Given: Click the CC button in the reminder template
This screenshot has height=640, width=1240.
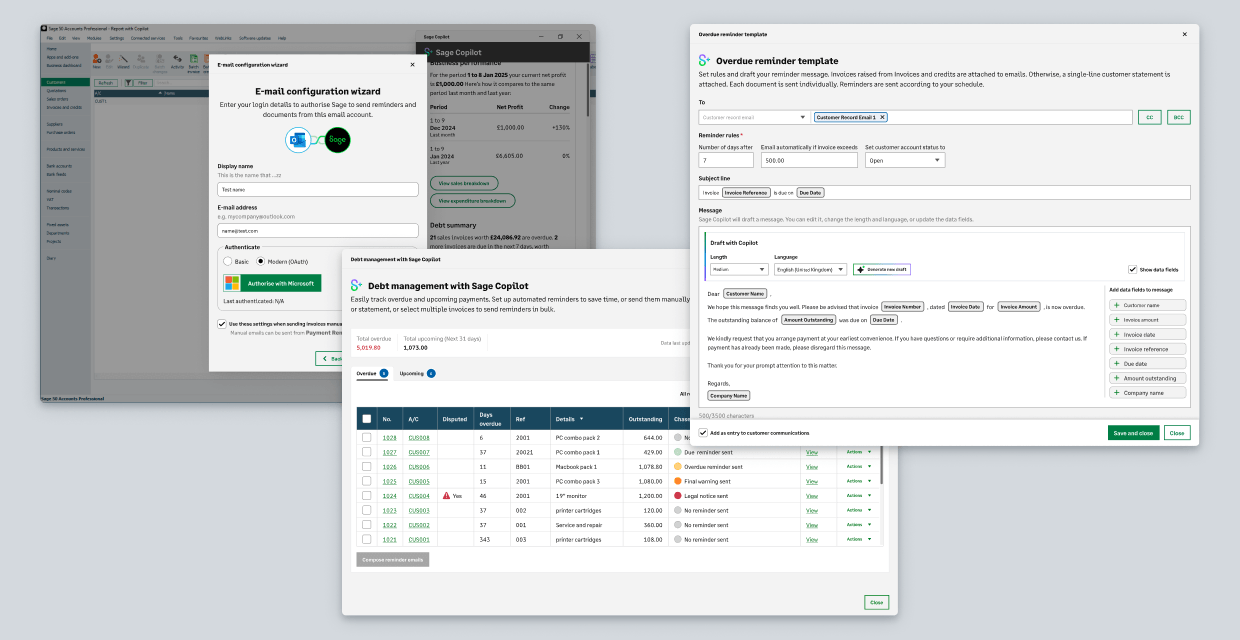Looking at the screenshot, I should pyautogui.click(x=1149, y=117).
